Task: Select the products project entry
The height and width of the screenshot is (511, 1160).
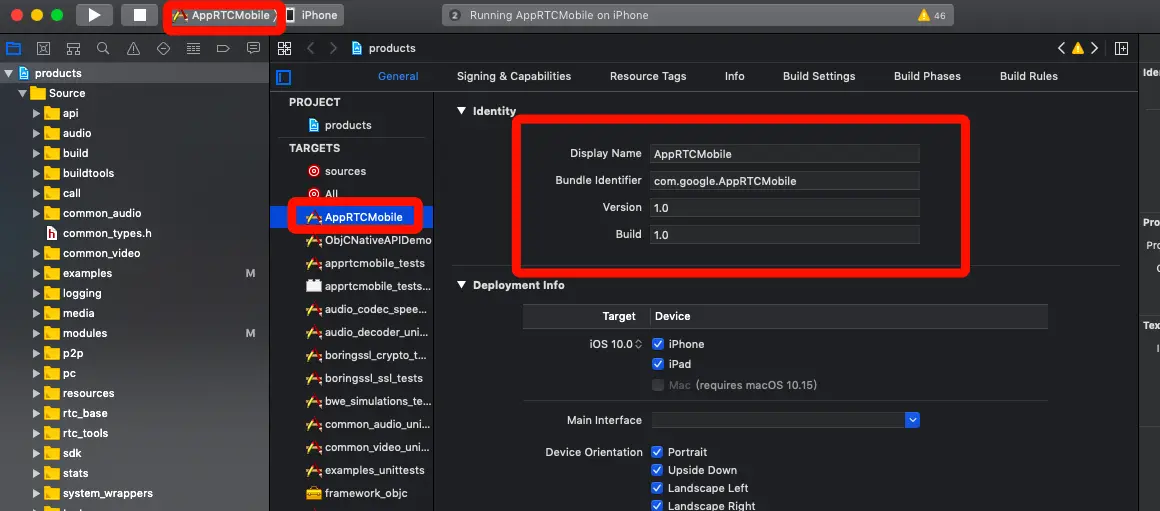Action: pyautogui.click(x=340, y=125)
